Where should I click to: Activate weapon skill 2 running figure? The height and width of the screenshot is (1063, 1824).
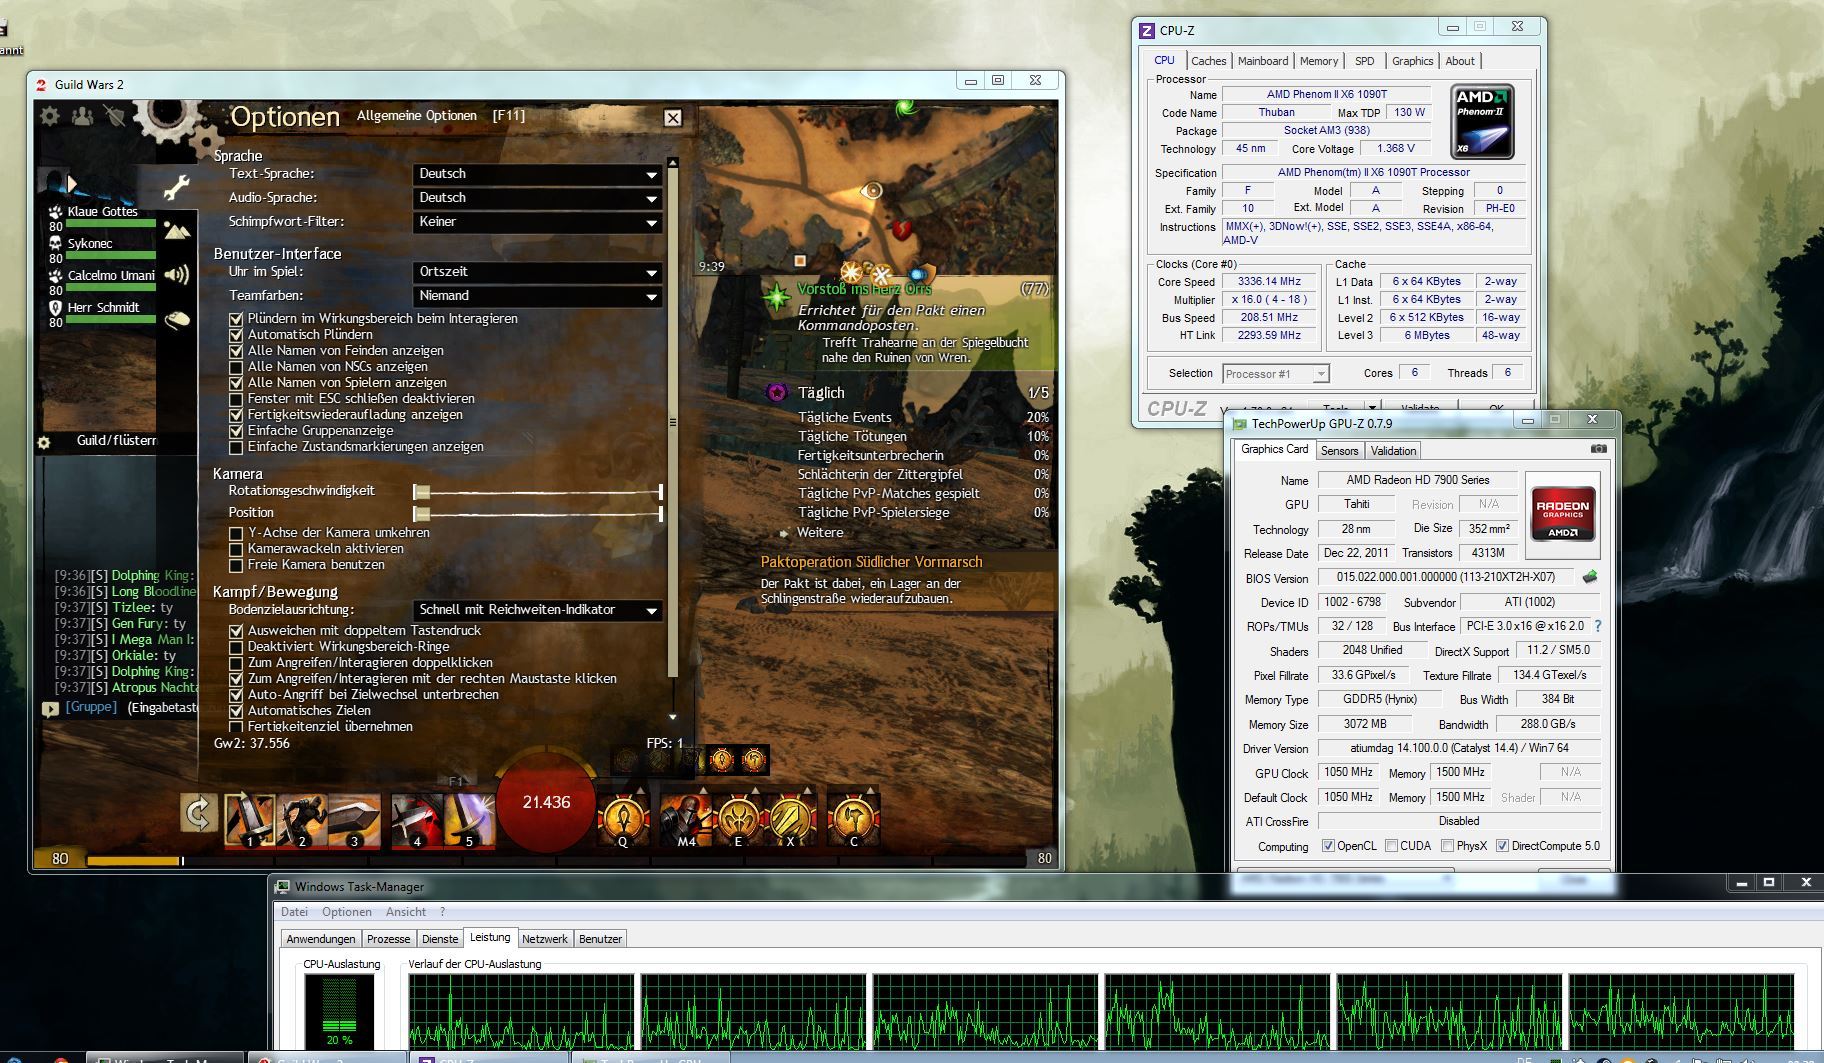302,819
